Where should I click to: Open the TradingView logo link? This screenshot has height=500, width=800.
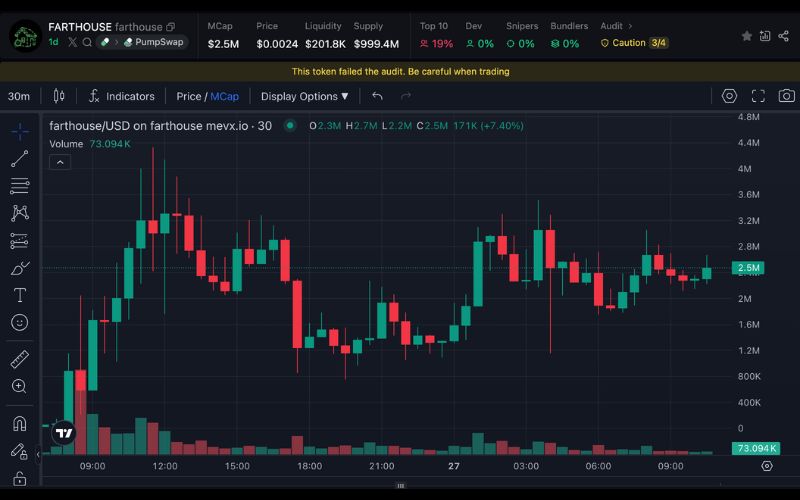(x=64, y=433)
